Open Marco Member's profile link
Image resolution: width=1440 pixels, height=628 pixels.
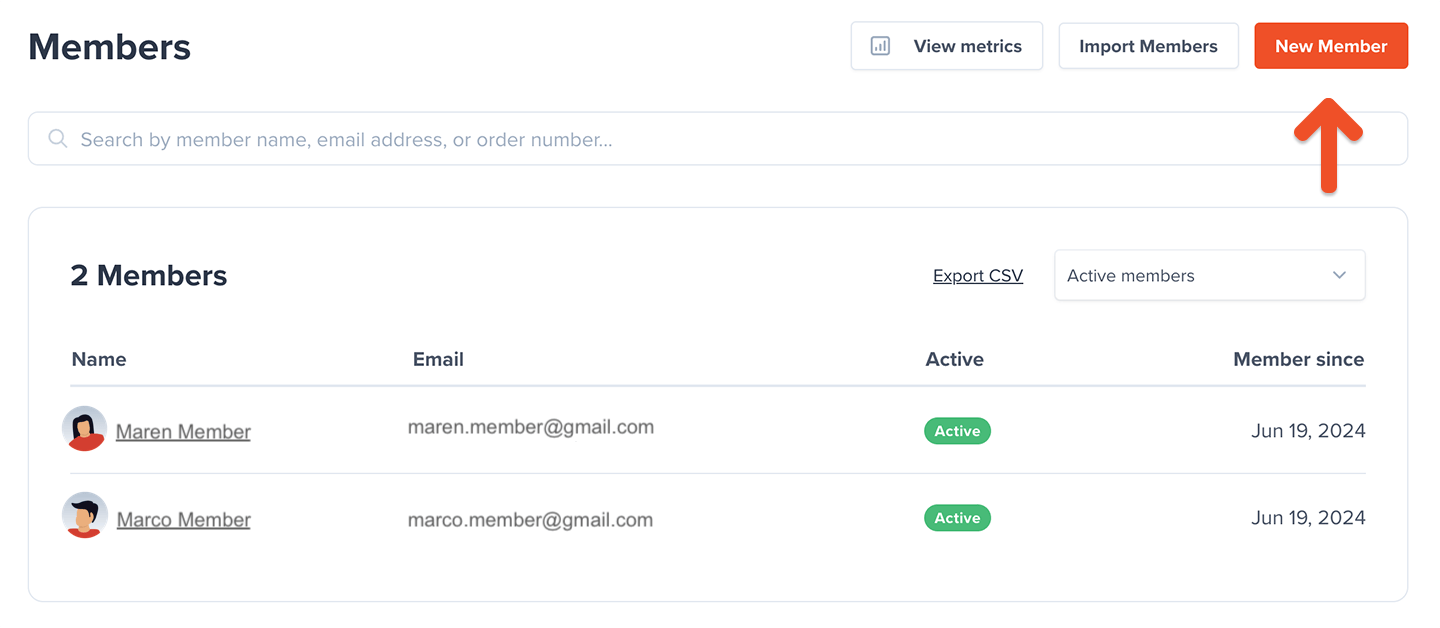pyautogui.click(x=184, y=520)
